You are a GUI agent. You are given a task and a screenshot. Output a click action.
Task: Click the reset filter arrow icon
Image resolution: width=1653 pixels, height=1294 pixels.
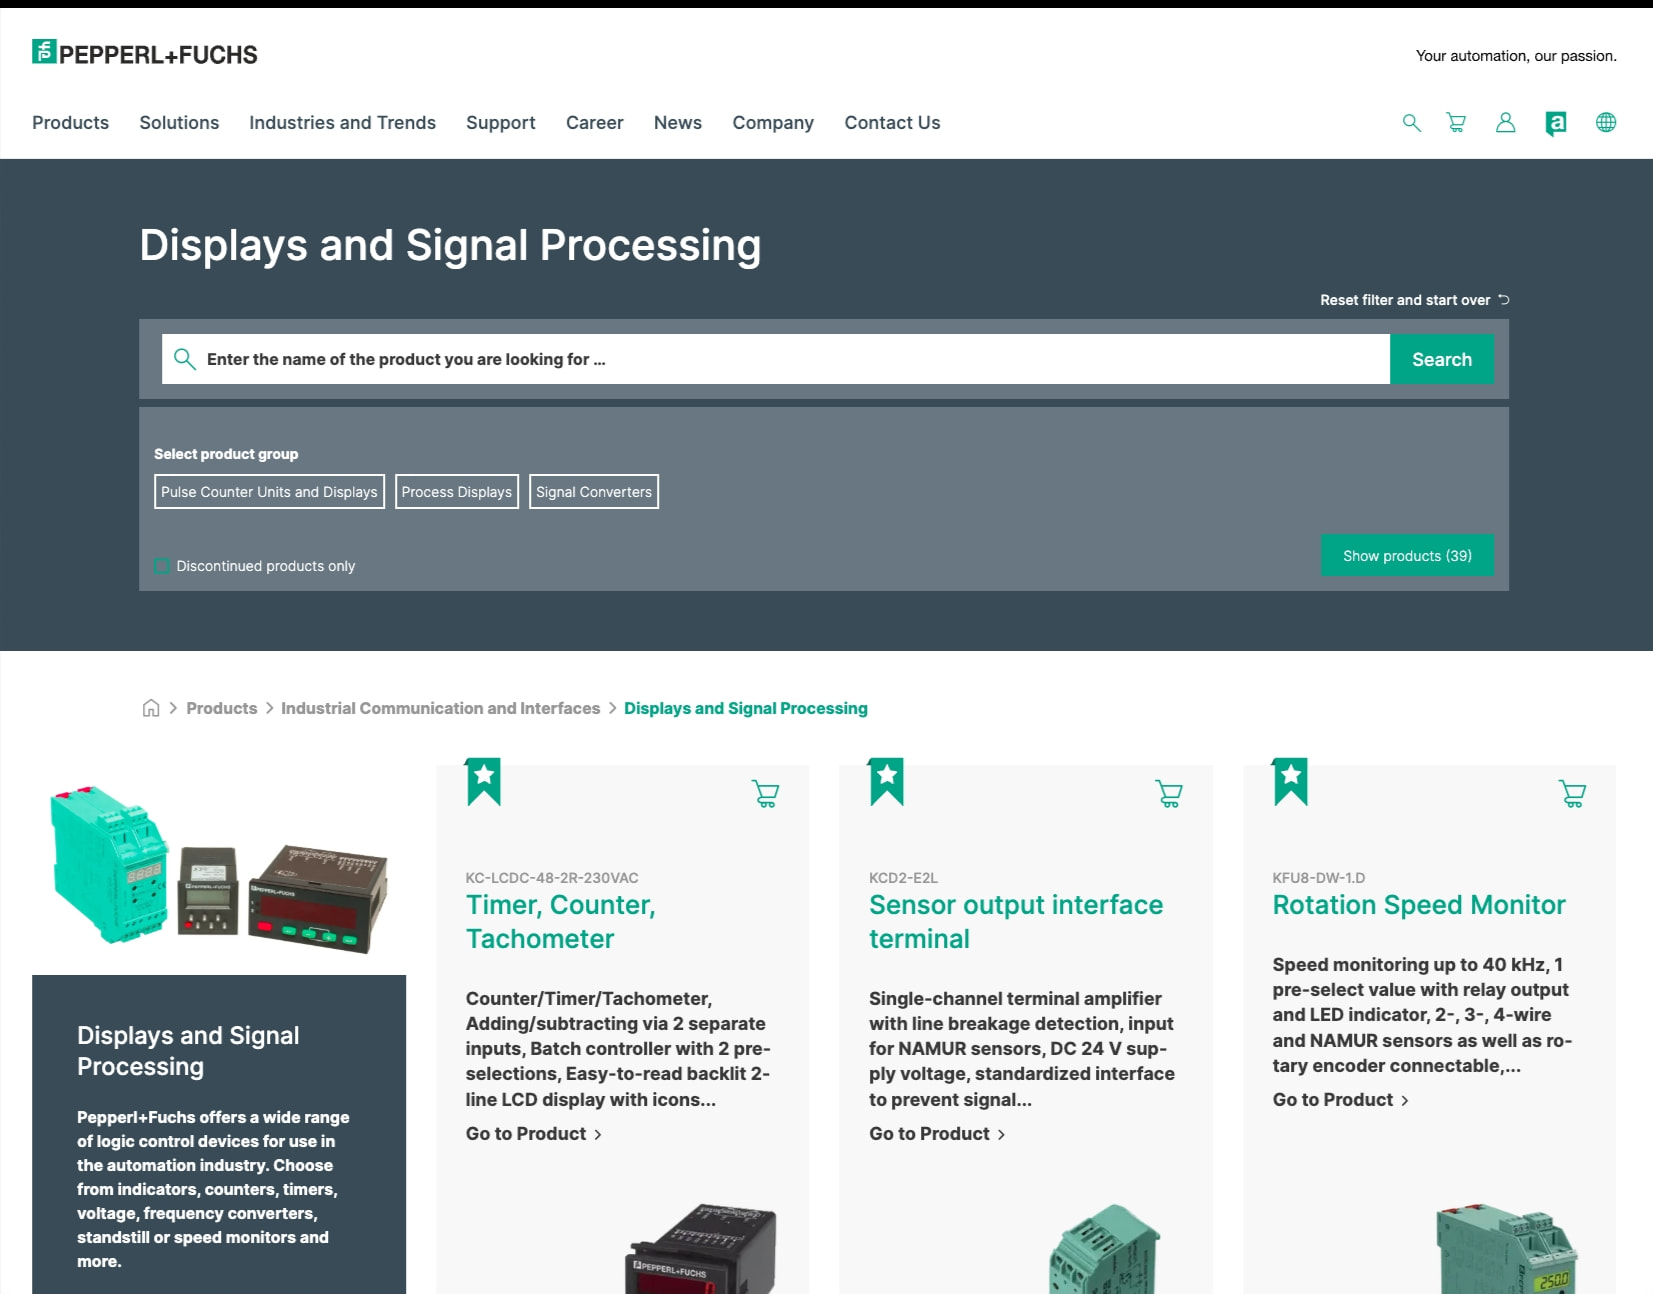(1503, 300)
